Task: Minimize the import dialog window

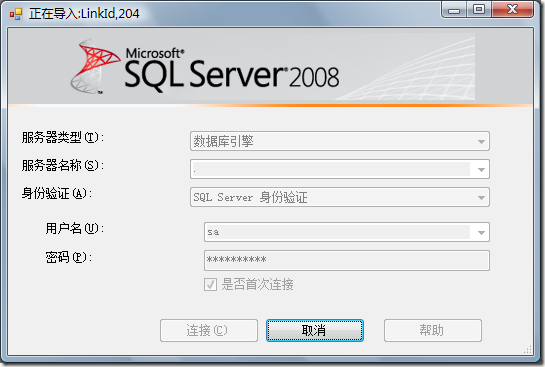Action: [x=454, y=10]
